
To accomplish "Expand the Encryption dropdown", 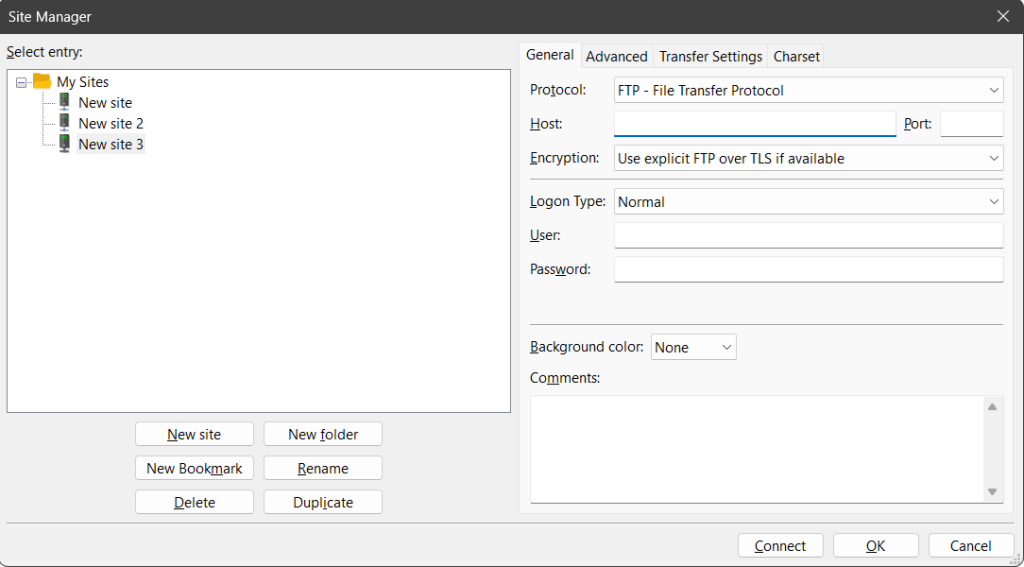I will pos(808,158).
